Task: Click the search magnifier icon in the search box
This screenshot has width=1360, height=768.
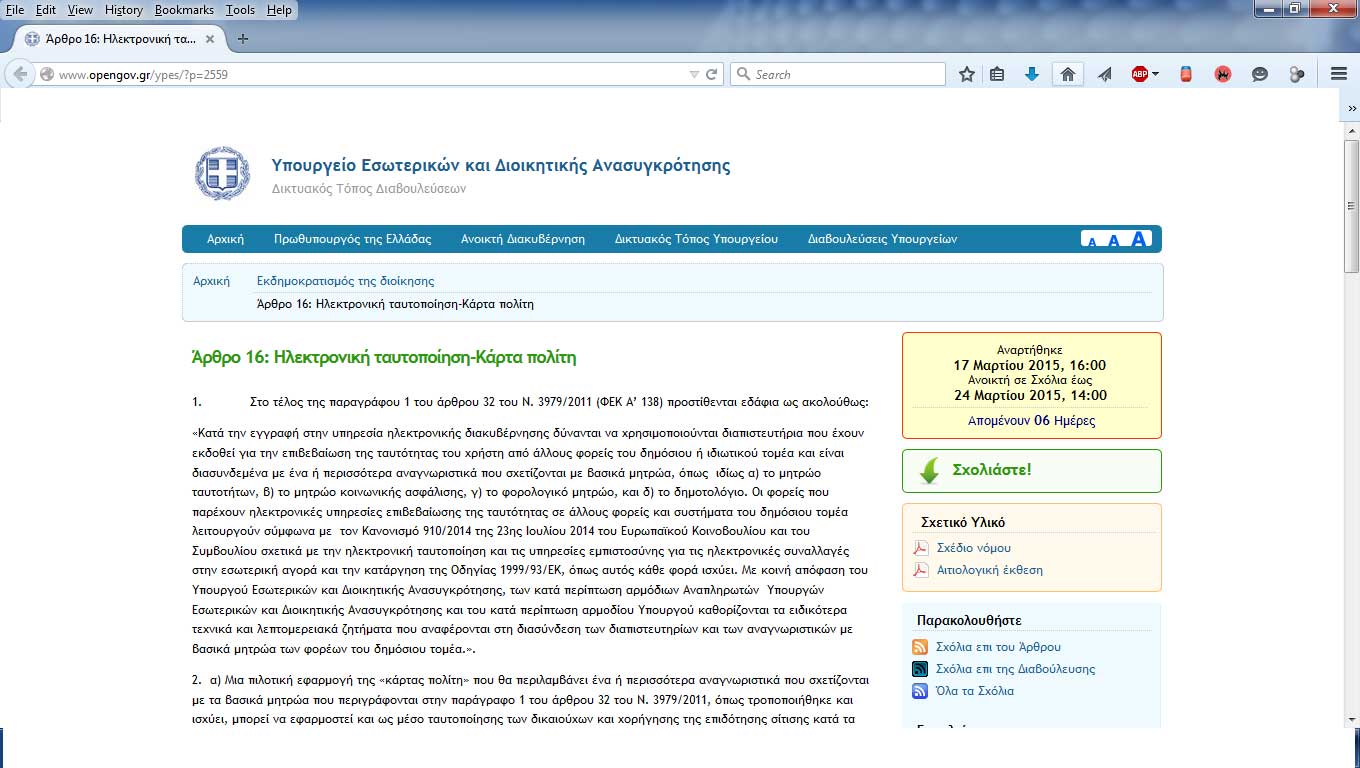Action: [x=743, y=74]
